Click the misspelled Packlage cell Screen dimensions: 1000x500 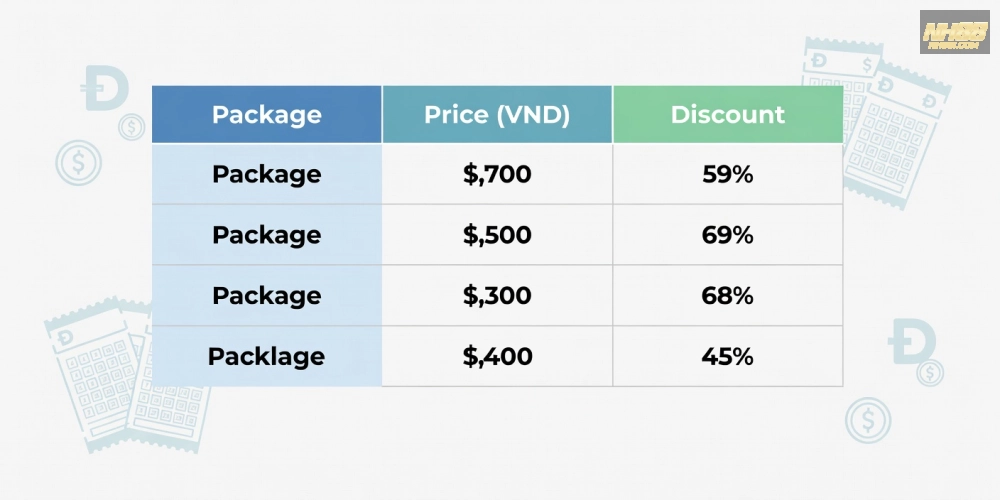pyautogui.click(x=267, y=356)
